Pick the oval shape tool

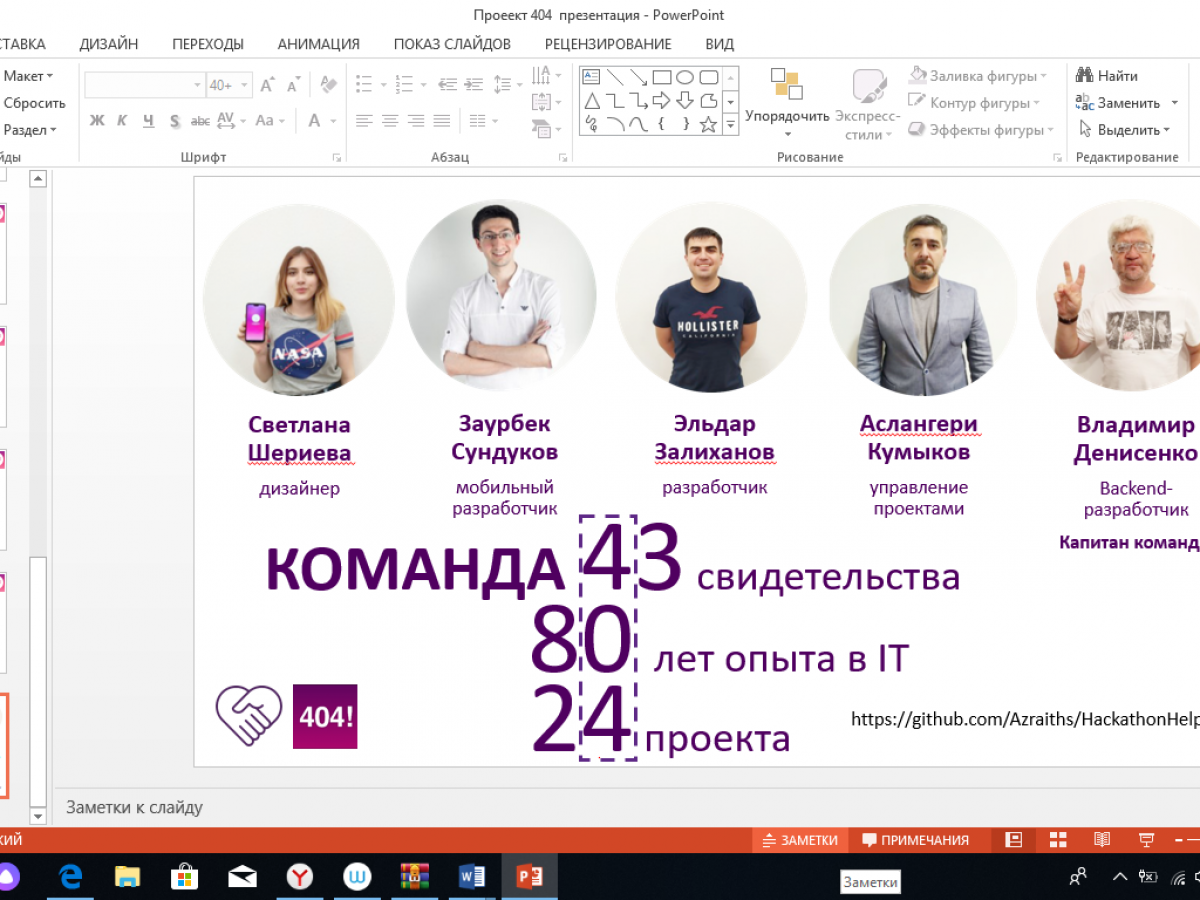point(685,77)
